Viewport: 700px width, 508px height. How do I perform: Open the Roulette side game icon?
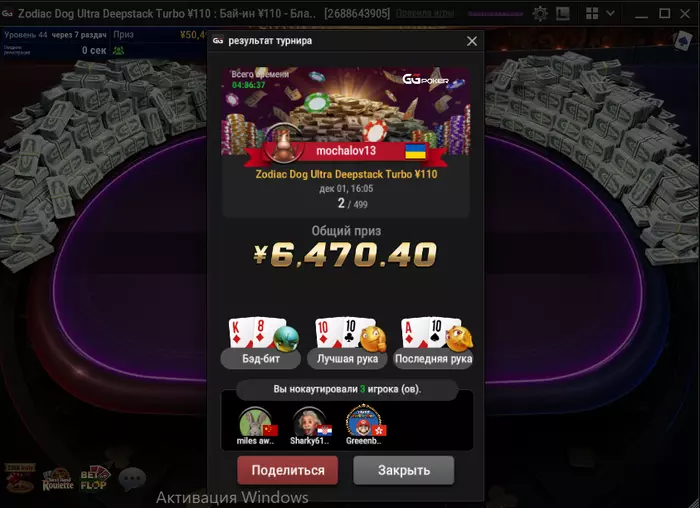coord(58,479)
